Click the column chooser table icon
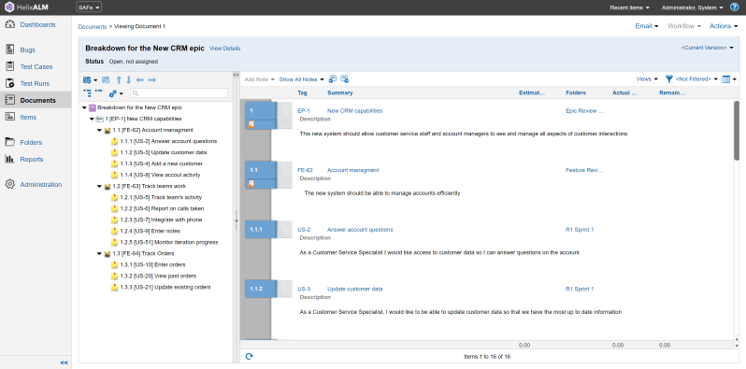The width and height of the screenshot is (746, 369). (x=726, y=79)
